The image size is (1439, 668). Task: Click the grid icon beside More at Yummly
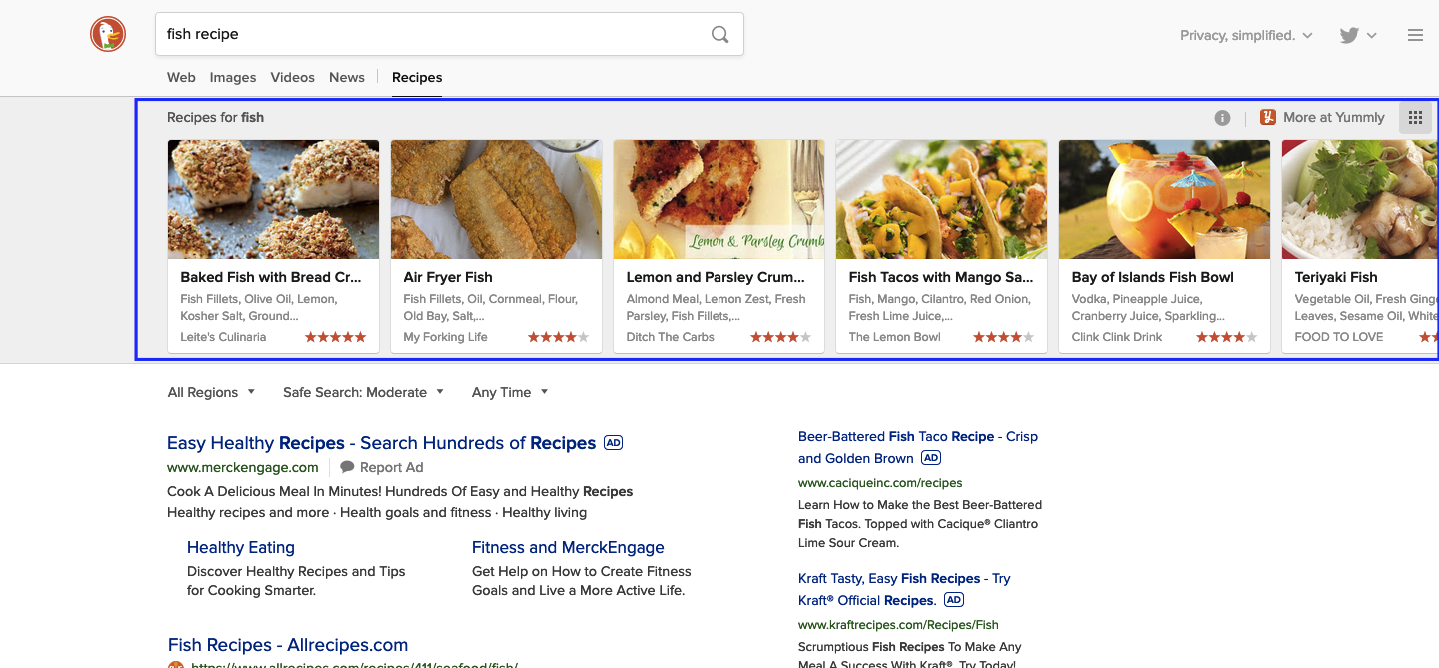1415,117
